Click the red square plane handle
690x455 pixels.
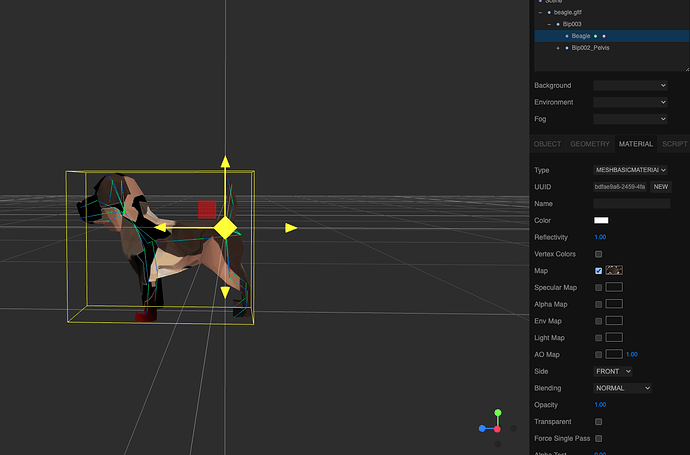(x=206, y=208)
